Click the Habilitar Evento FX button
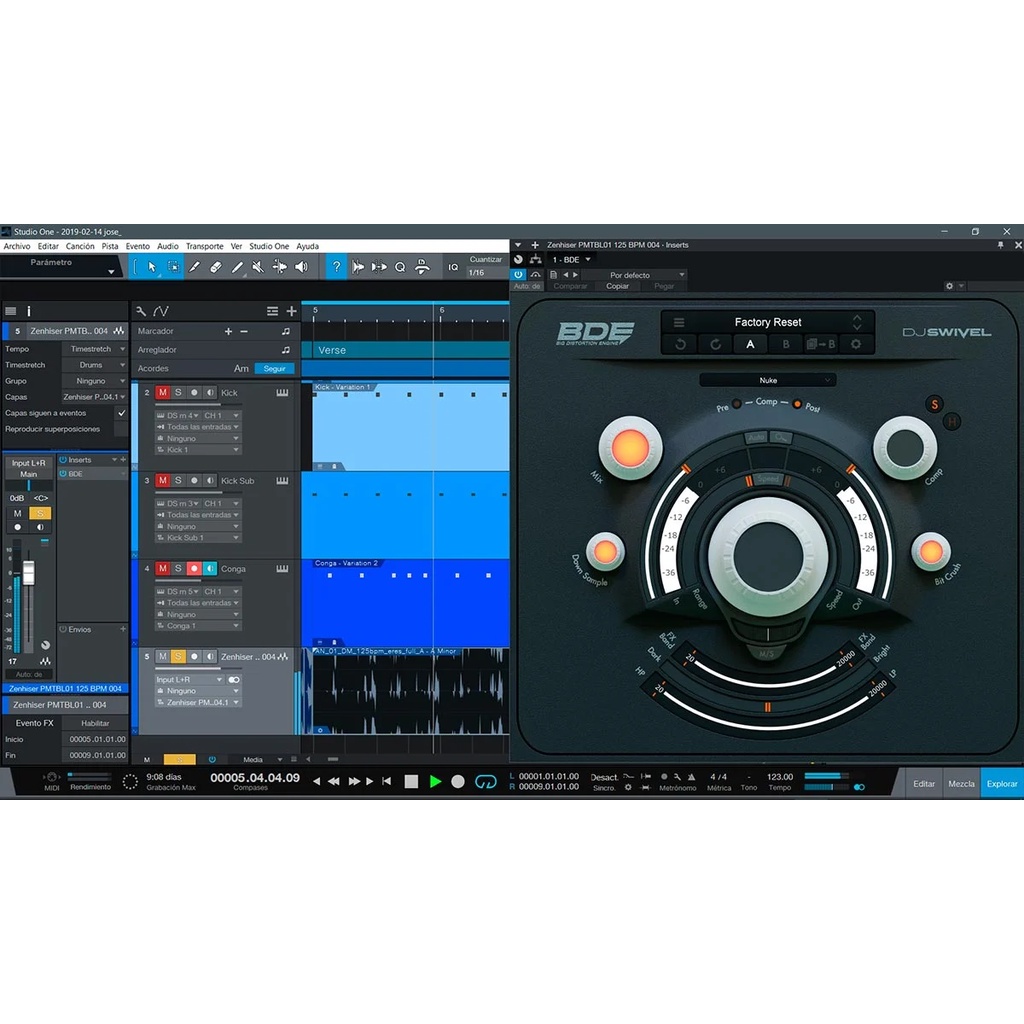Image resolution: width=1024 pixels, height=1024 pixels. click(95, 723)
